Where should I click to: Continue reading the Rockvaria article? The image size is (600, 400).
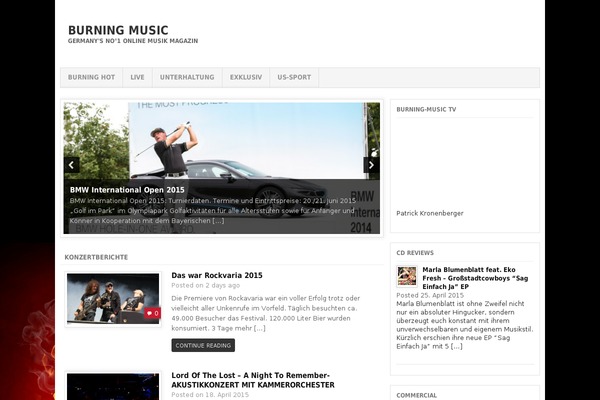(x=203, y=345)
